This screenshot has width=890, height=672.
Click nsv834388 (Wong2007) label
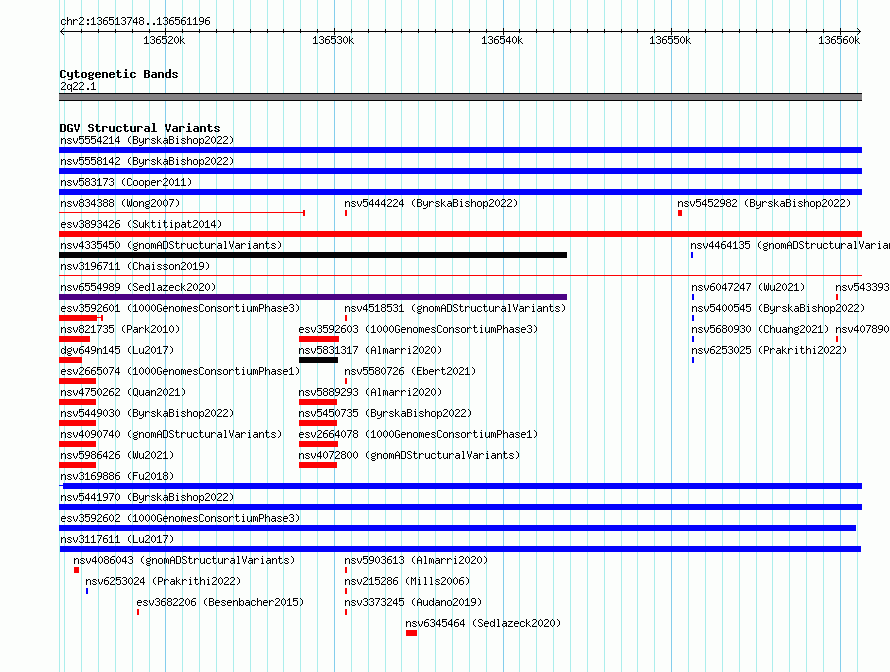[x=120, y=203]
